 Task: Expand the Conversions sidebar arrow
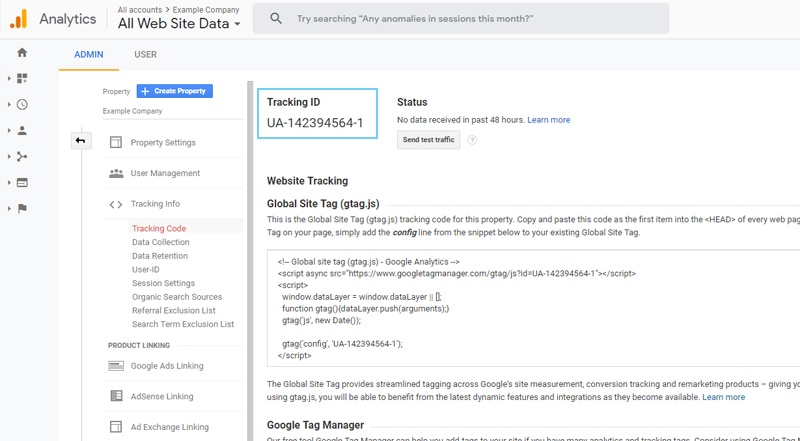9,209
